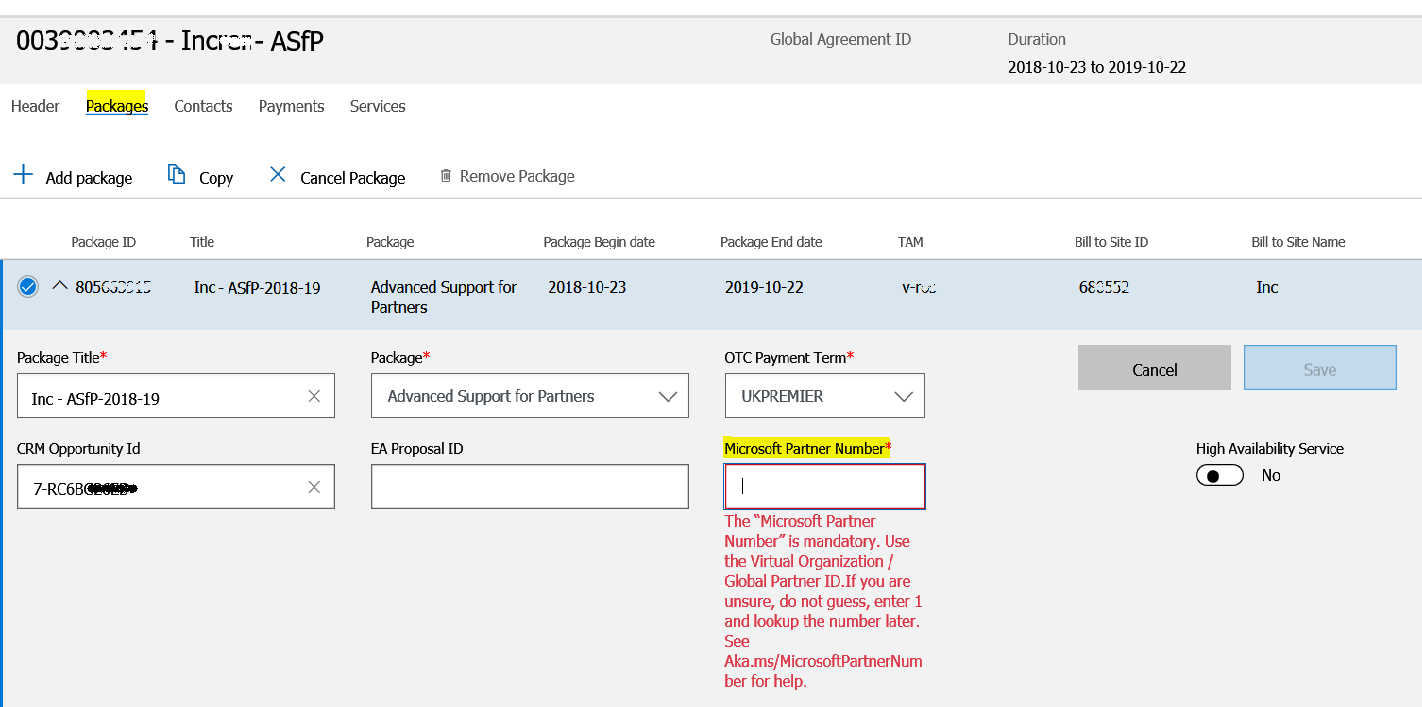Deselect the package row checkmark

28,287
